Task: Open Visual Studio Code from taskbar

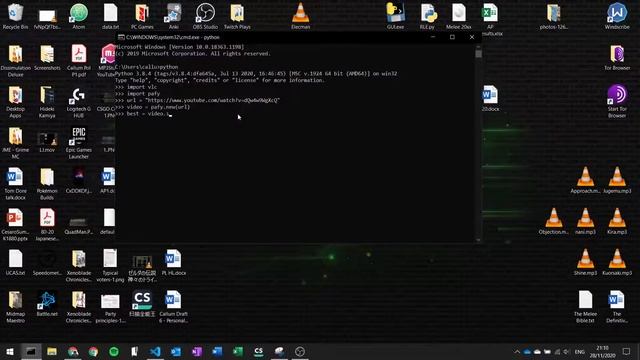Action: click(155, 351)
